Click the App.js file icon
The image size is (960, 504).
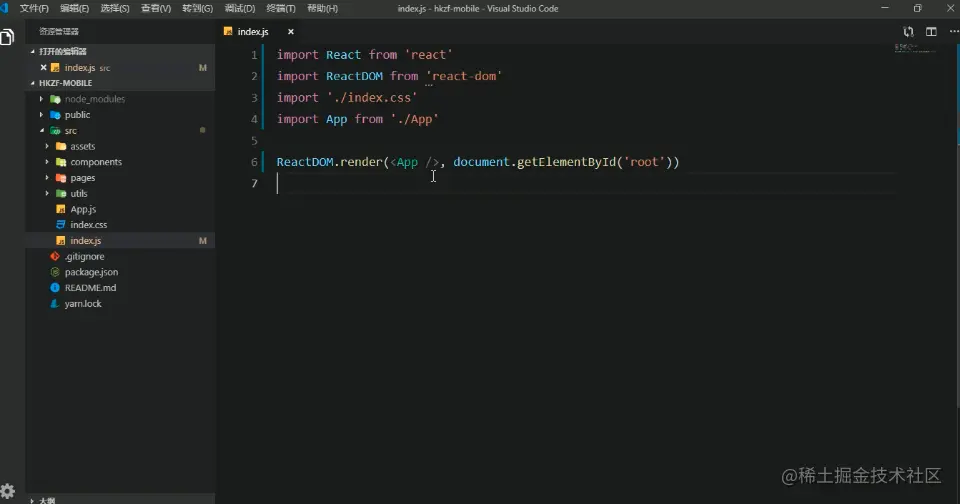tap(61, 209)
